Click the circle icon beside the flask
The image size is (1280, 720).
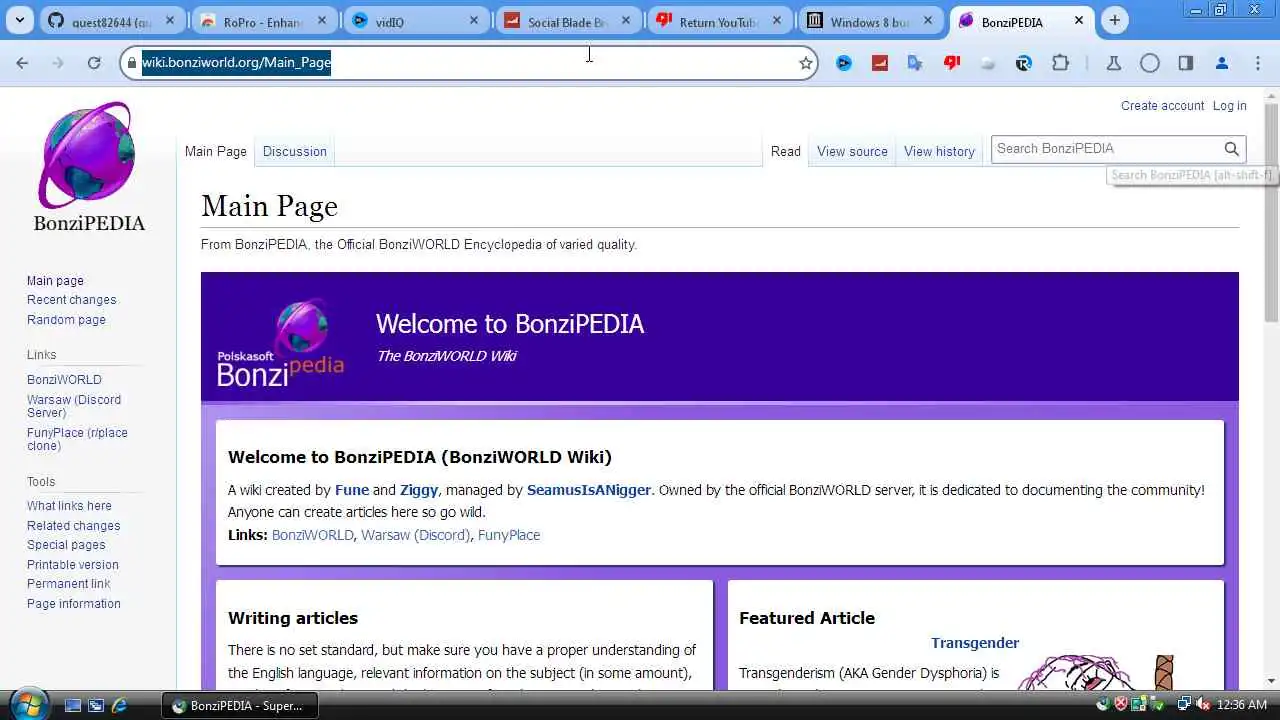click(1150, 63)
